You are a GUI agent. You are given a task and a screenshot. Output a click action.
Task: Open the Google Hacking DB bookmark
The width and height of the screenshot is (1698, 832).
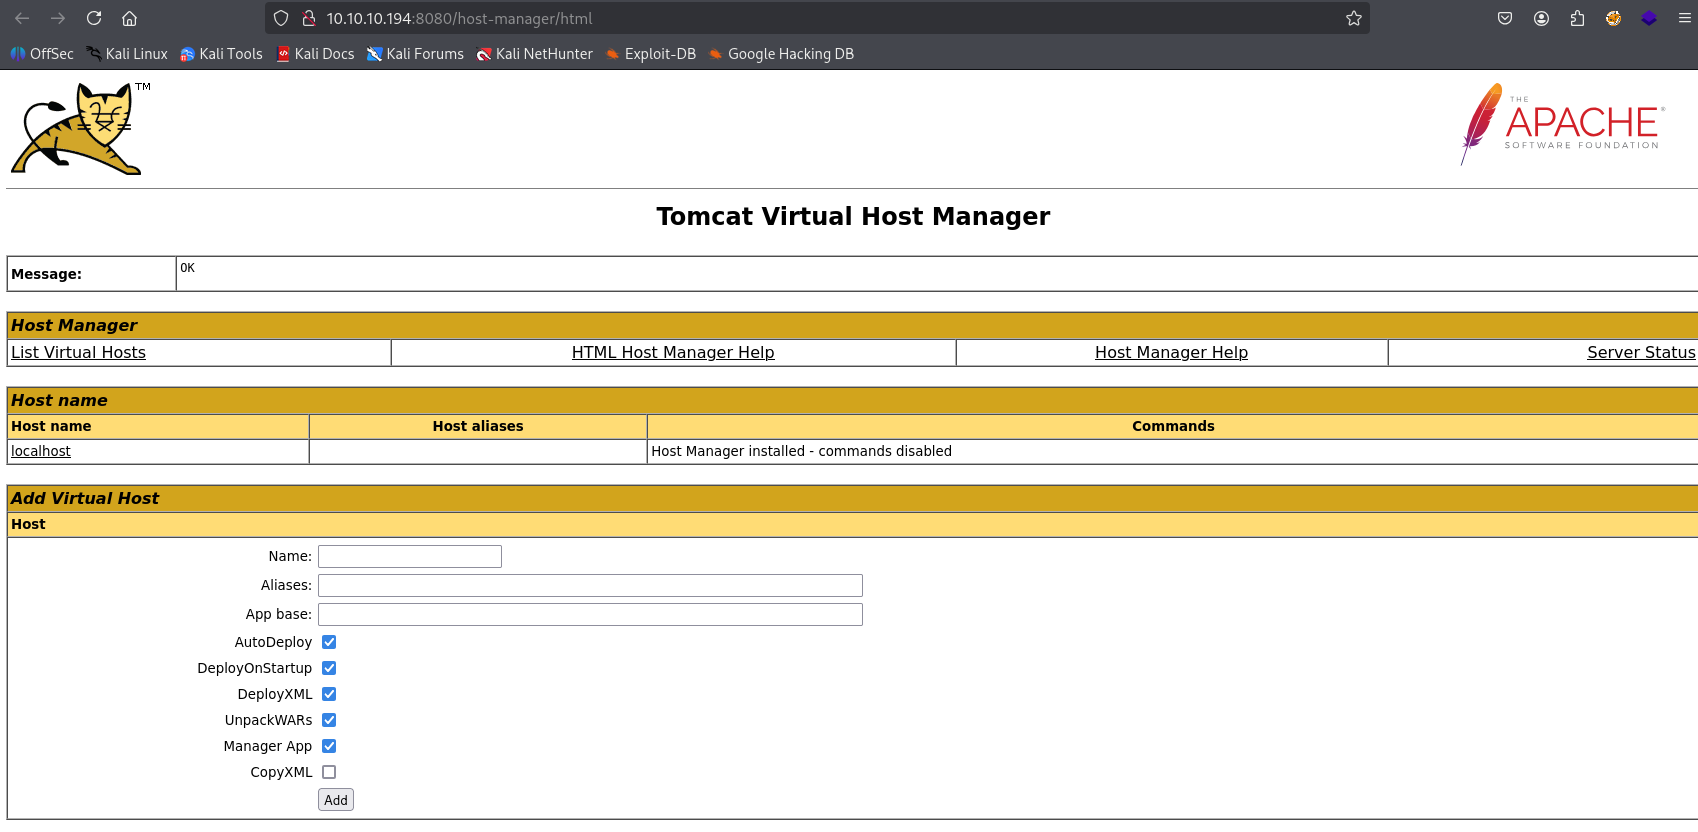[781, 54]
